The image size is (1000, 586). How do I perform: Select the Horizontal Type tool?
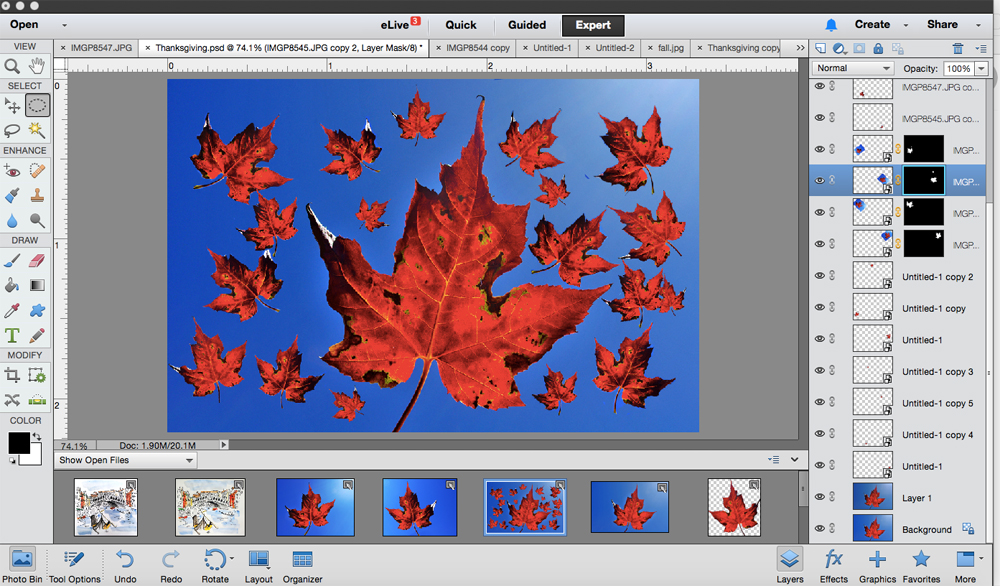pos(13,336)
